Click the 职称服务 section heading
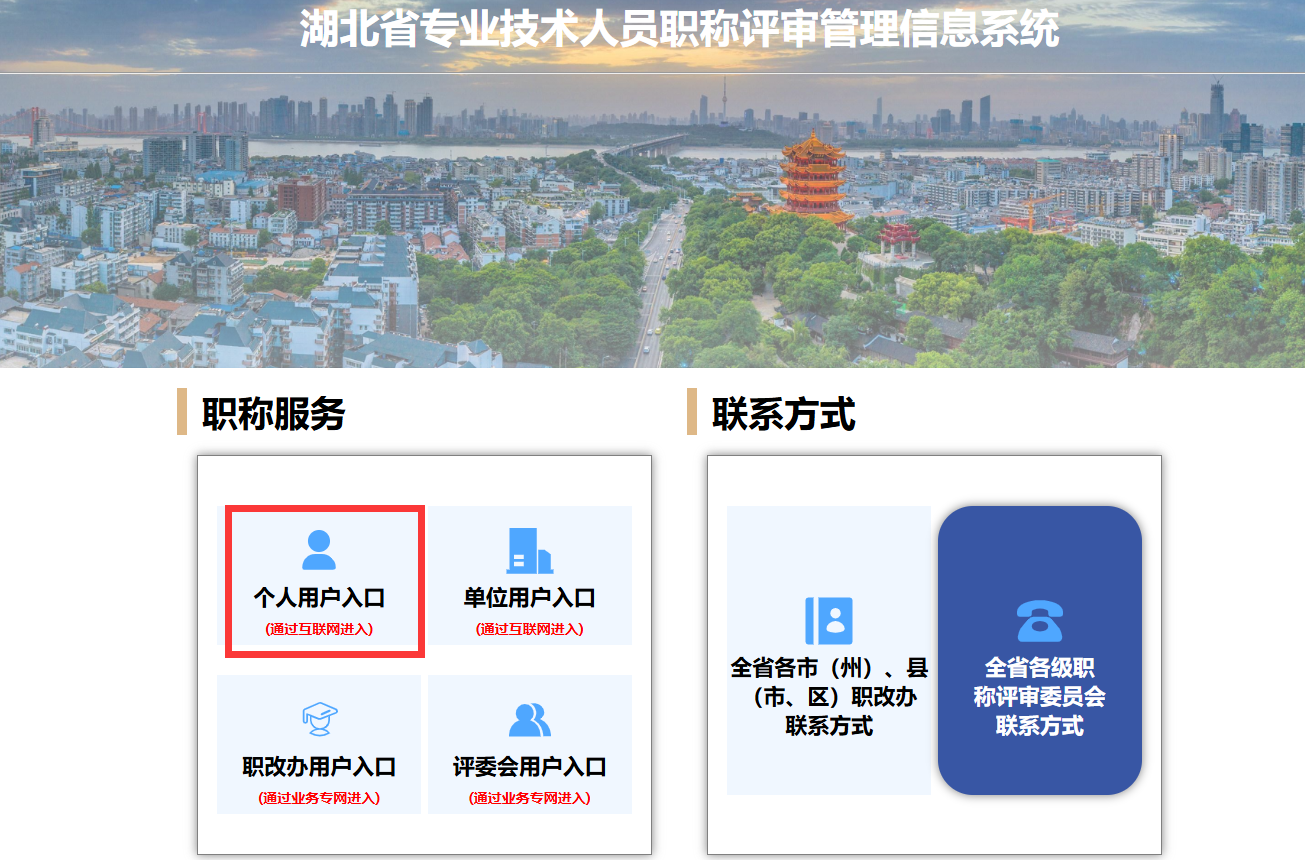 click(273, 413)
